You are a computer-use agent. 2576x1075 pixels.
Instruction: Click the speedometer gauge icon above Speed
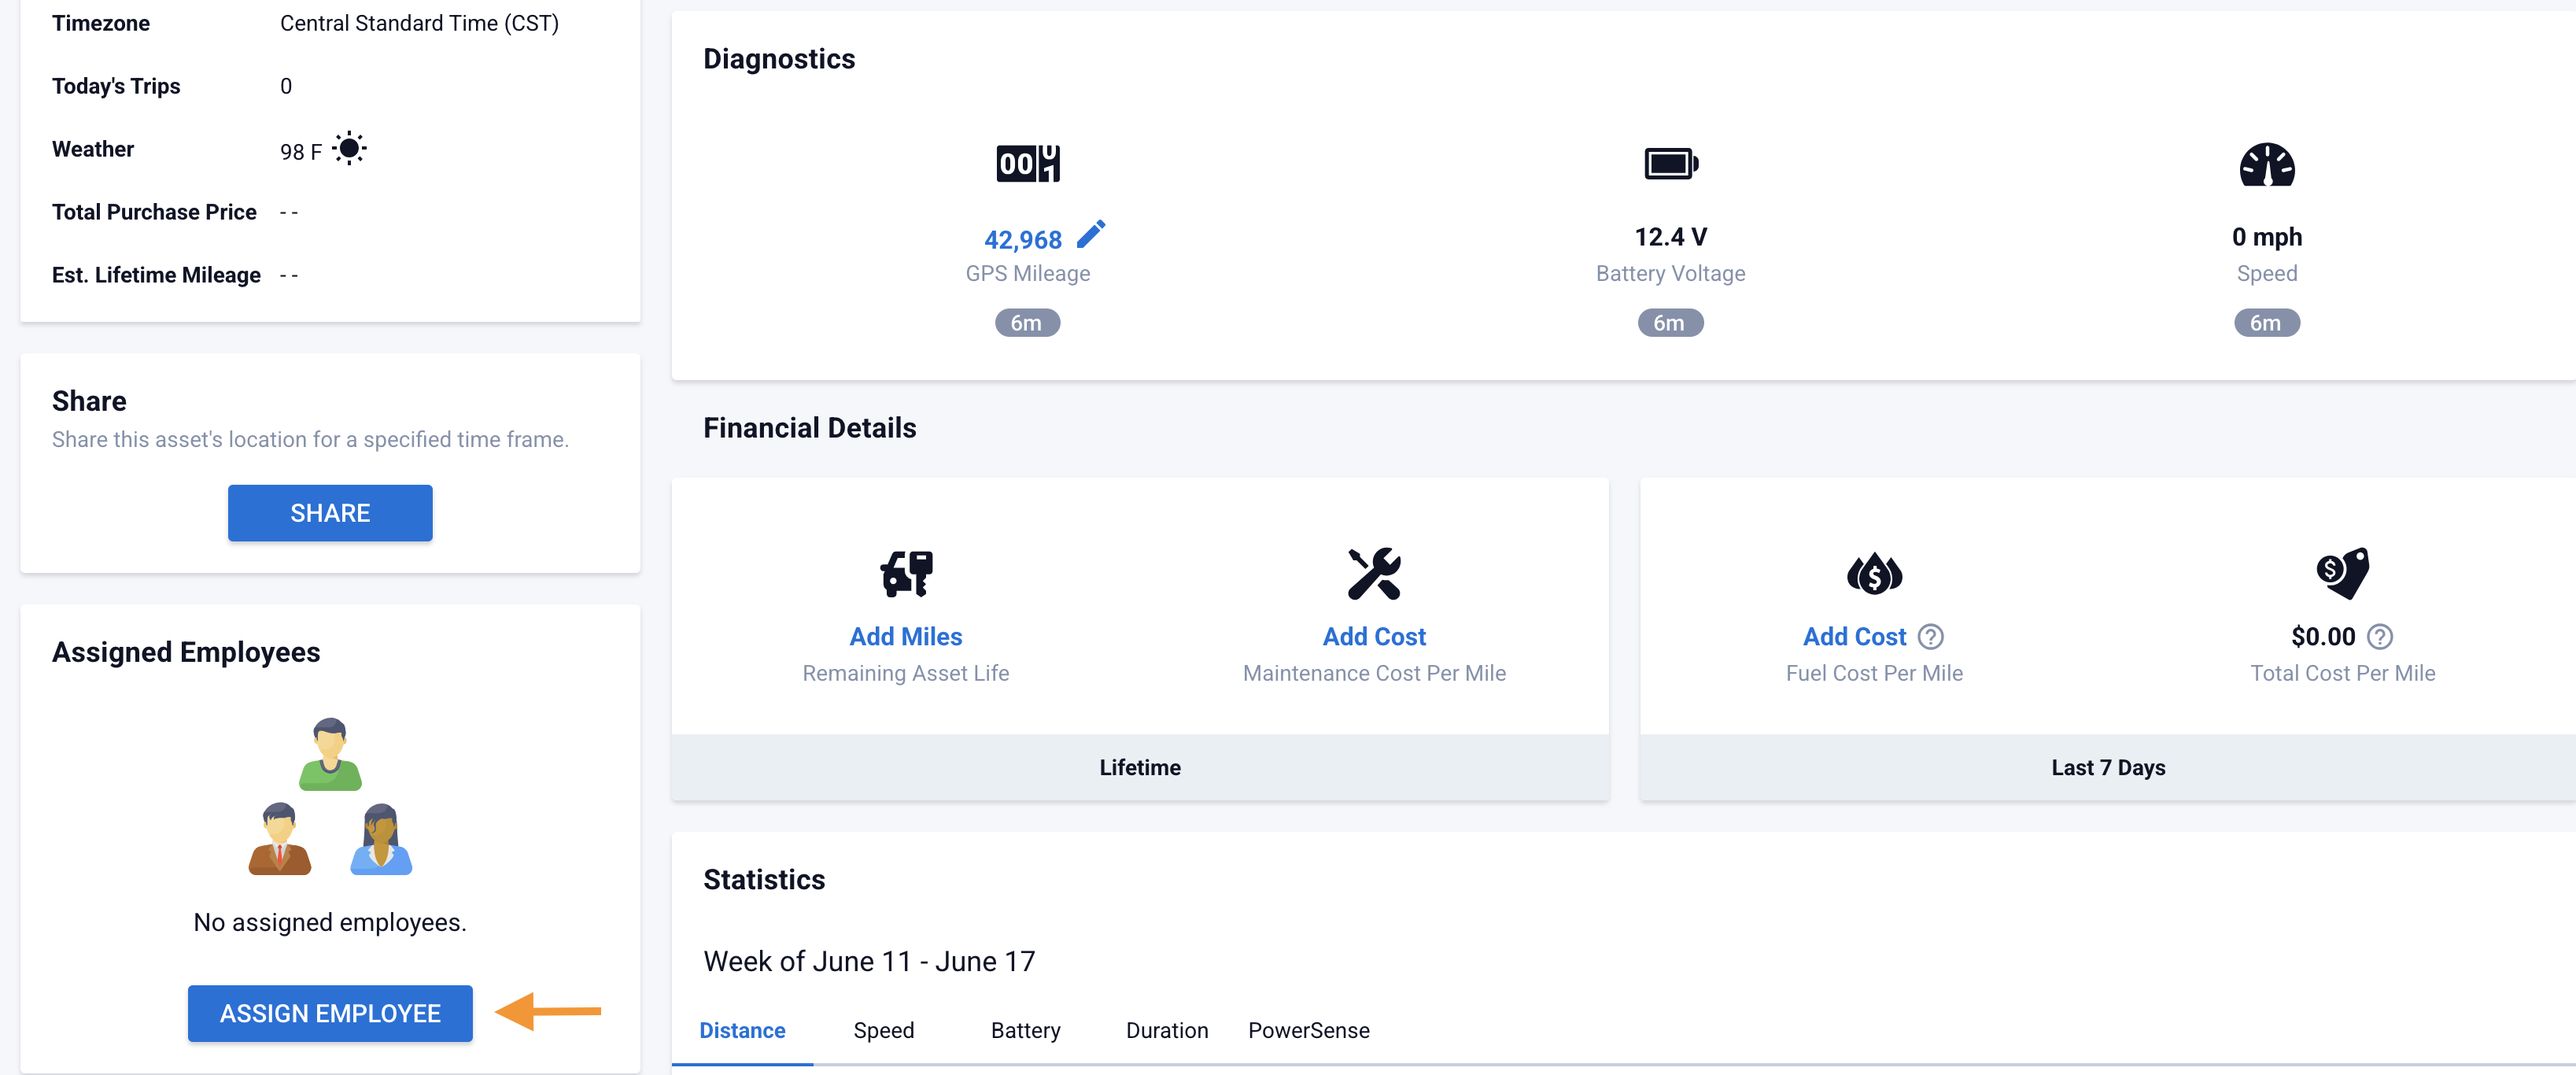coord(2266,165)
